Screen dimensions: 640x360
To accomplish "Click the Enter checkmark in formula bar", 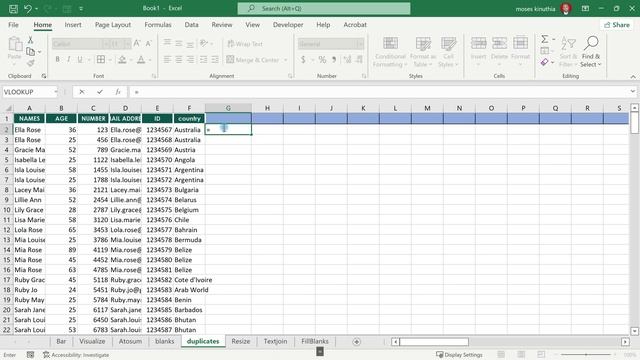I will pos(100,92).
